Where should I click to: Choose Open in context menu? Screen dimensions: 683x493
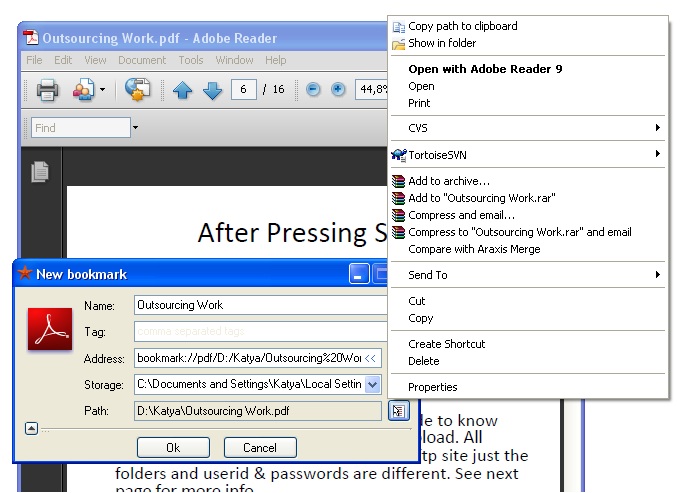point(527,86)
